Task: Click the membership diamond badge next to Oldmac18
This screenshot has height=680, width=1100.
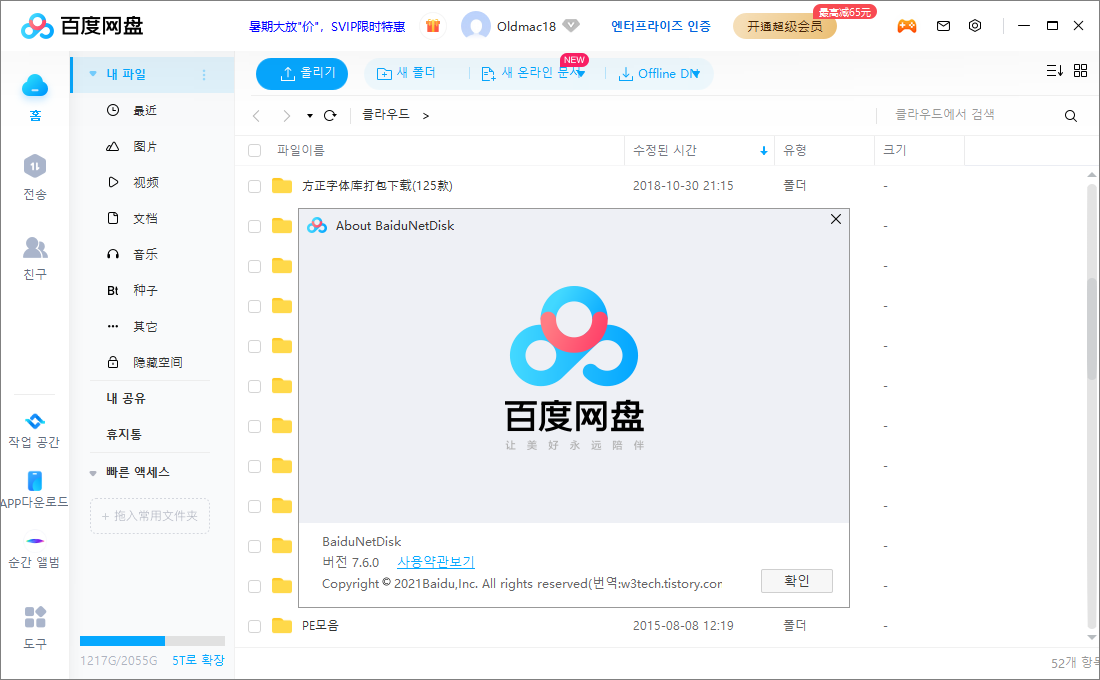Action: [572, 26]
